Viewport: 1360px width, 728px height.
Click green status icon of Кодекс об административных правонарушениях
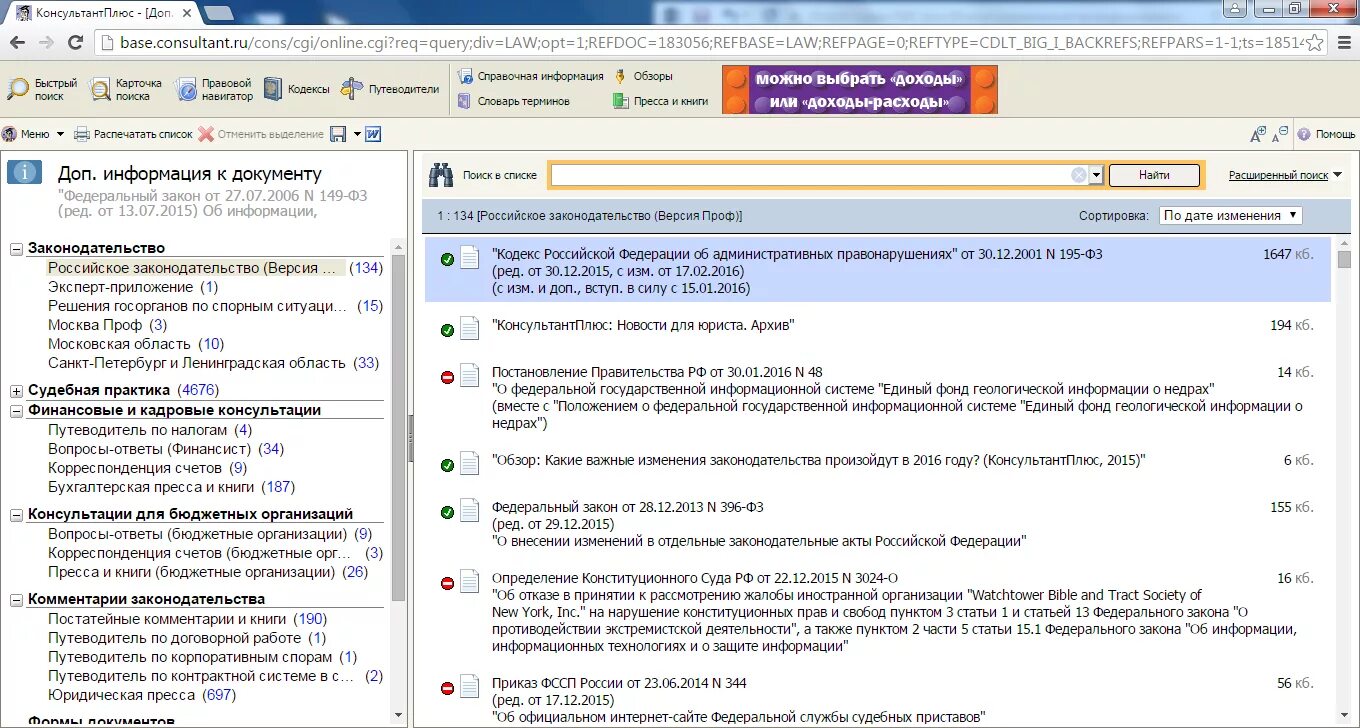[447, 260]
